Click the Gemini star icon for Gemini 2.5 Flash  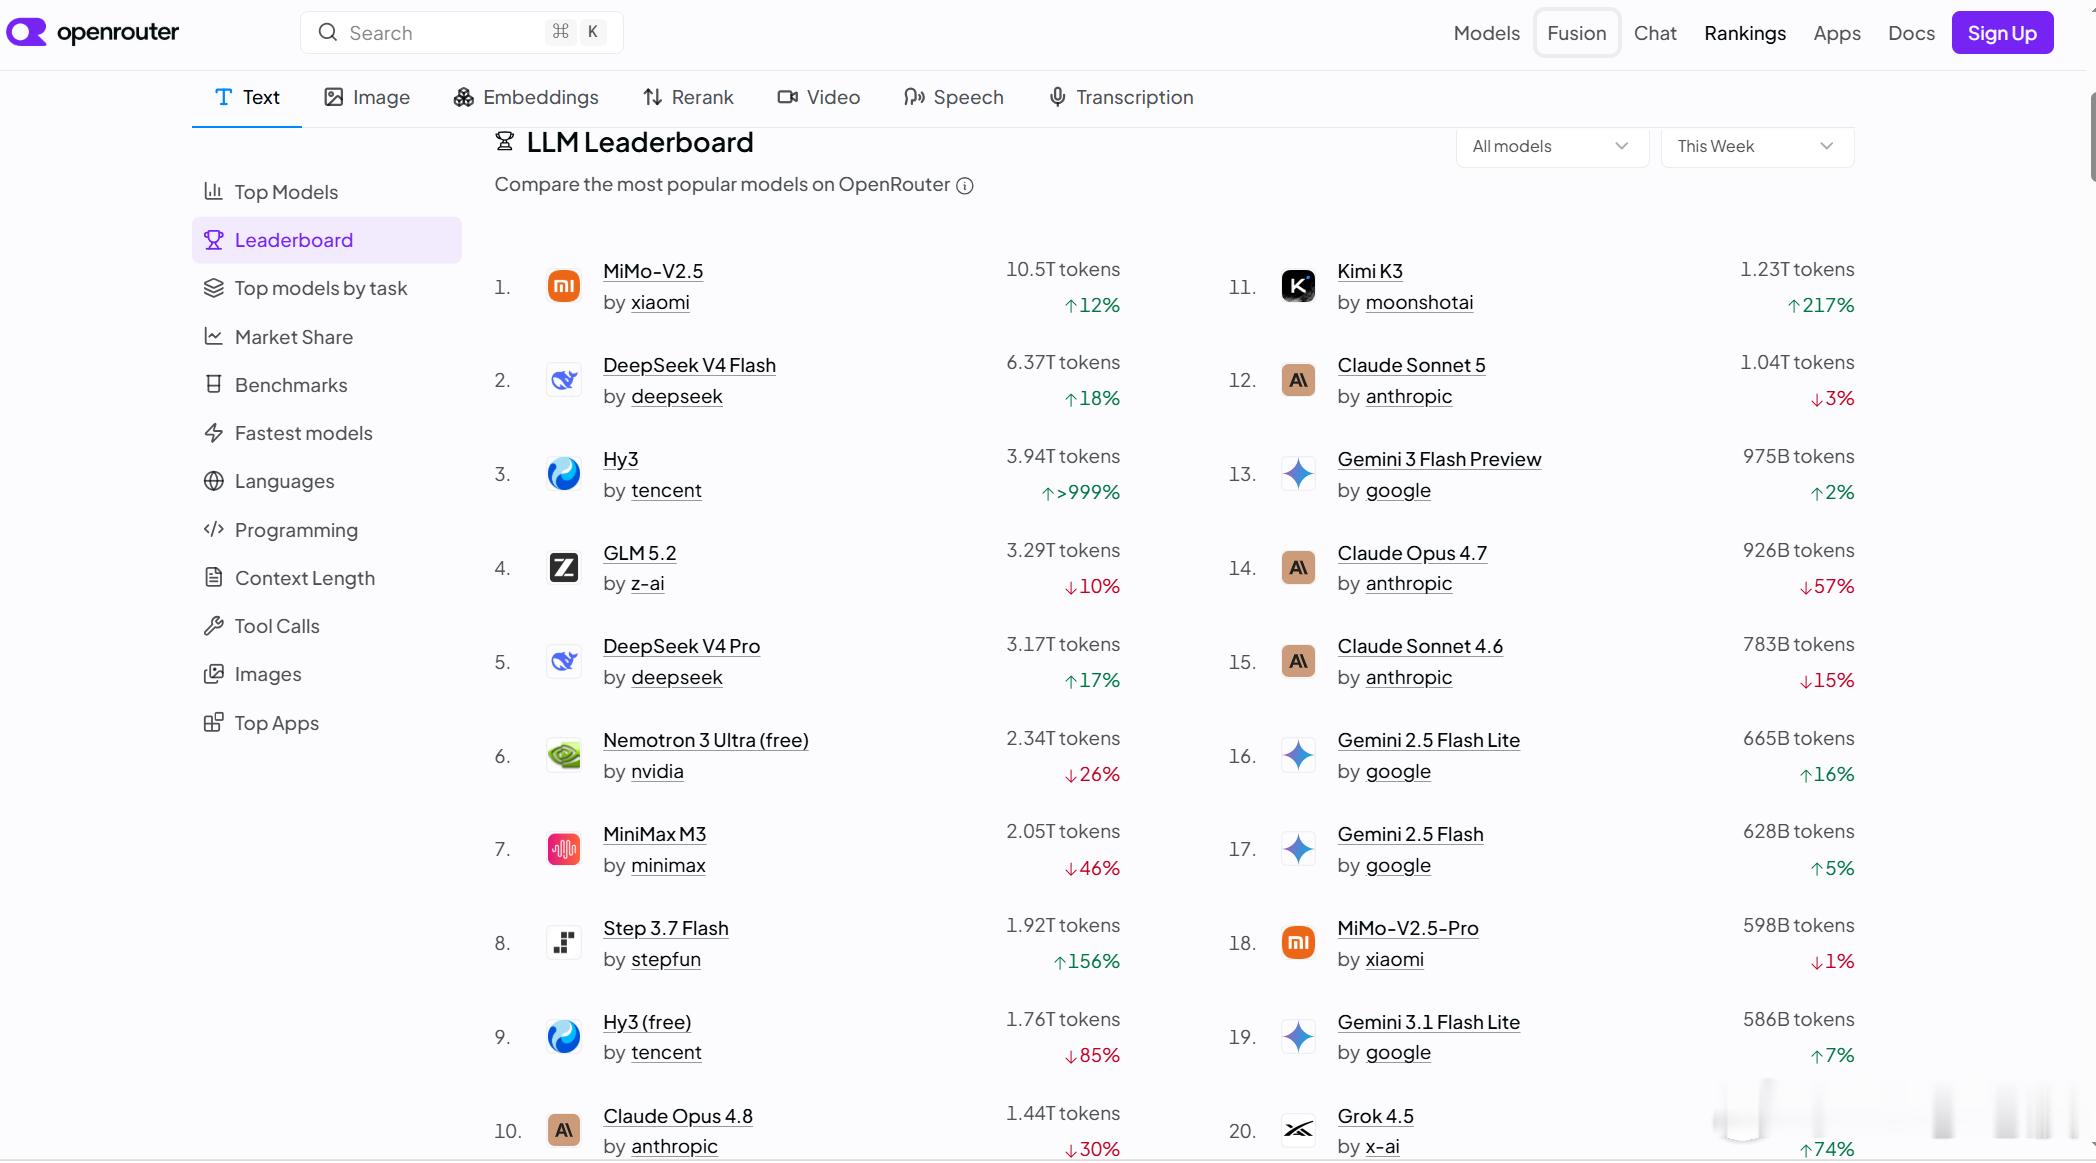click(1298, 849)
